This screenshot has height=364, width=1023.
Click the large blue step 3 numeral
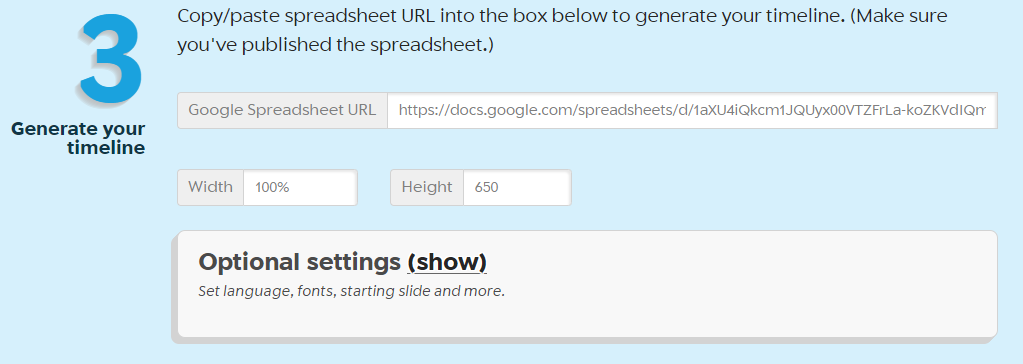(110, 59)
